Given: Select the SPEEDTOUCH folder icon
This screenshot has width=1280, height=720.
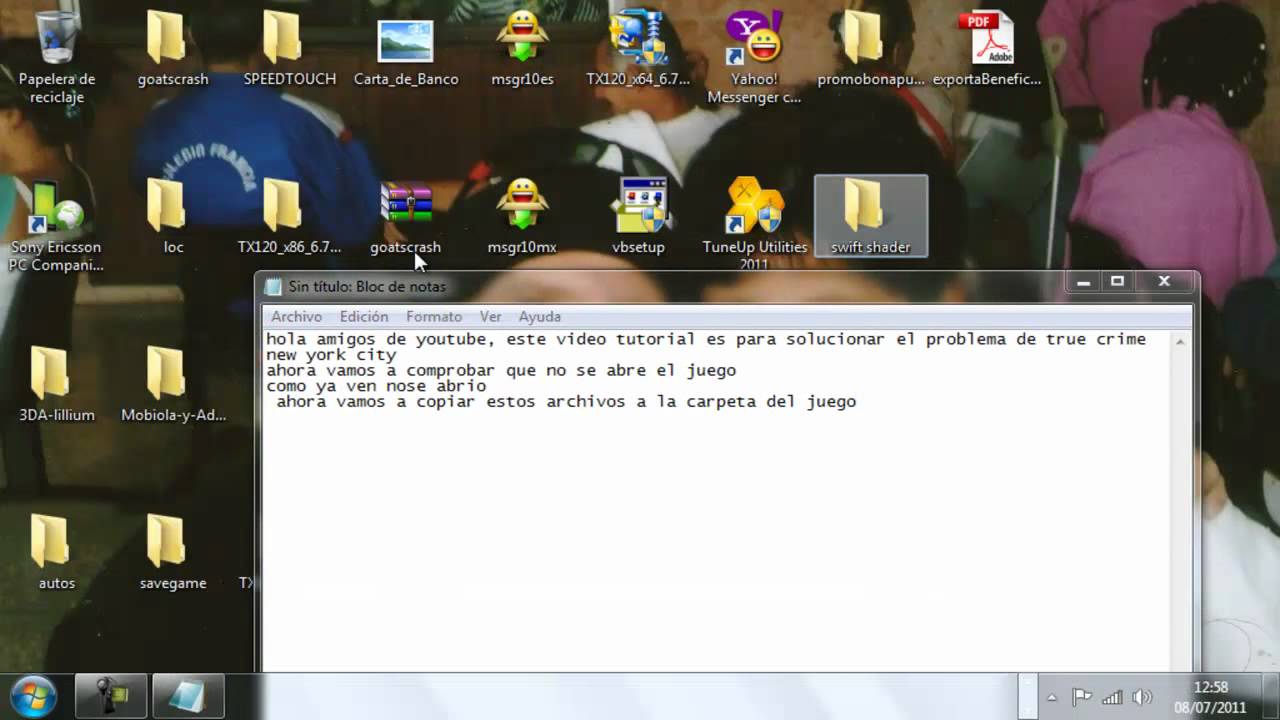Looking at the screenshot, I should 289,48.
